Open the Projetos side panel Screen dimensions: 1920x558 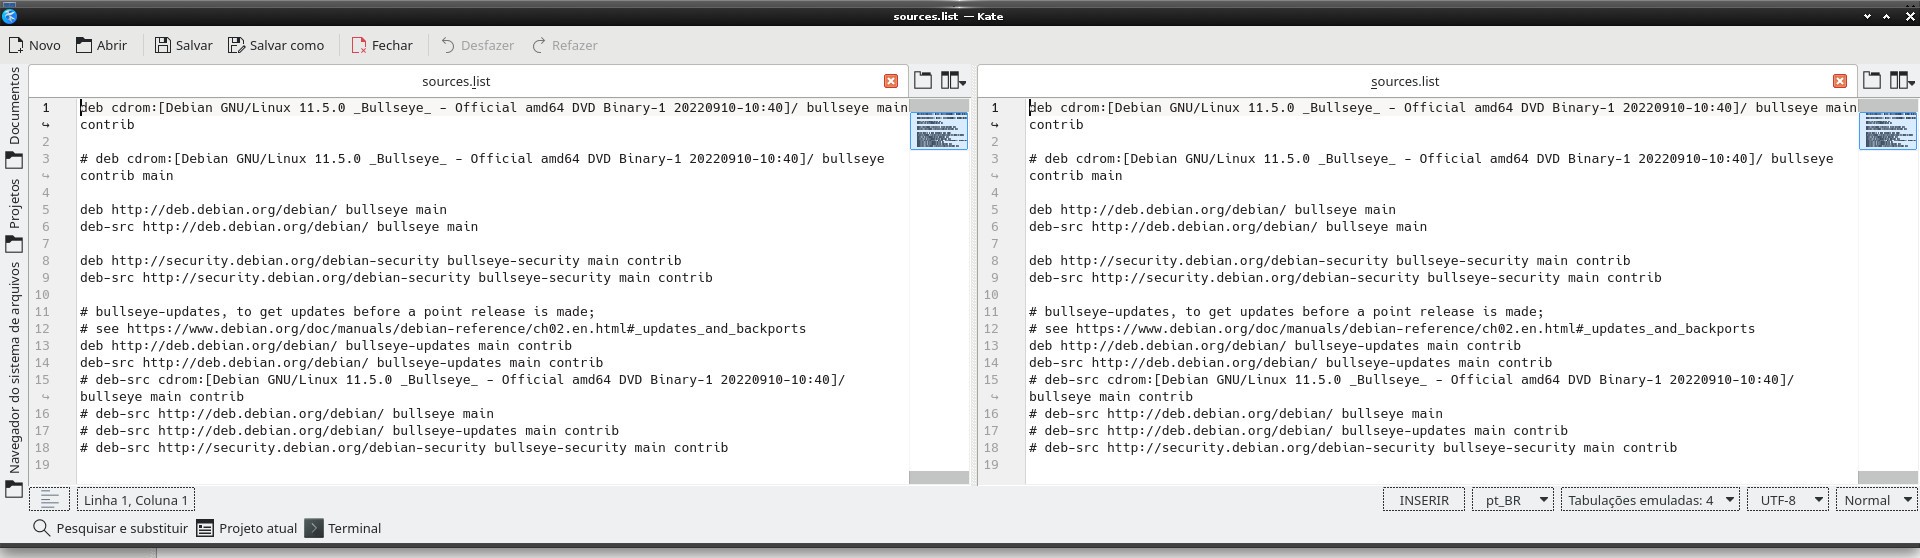(14, 214)
